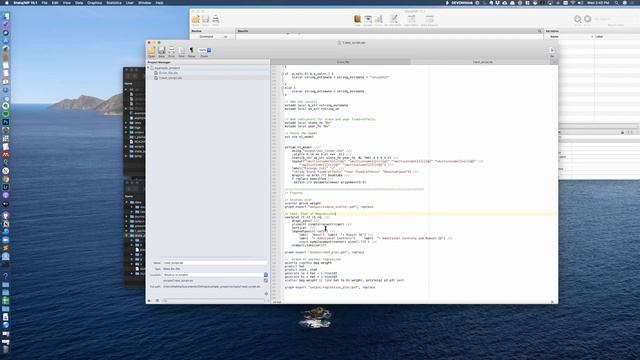Click Viewer icon in Stata main toolbar
Viewport: 640px width, 360px height.
tap(368, 20)
